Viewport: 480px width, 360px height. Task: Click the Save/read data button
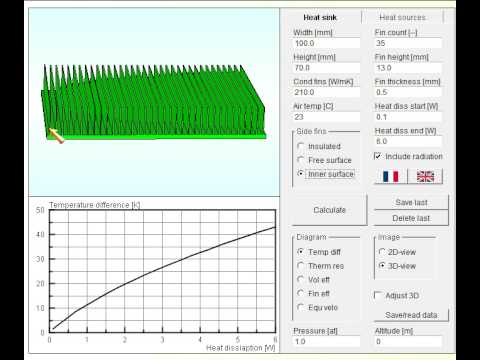coord(411,315)
